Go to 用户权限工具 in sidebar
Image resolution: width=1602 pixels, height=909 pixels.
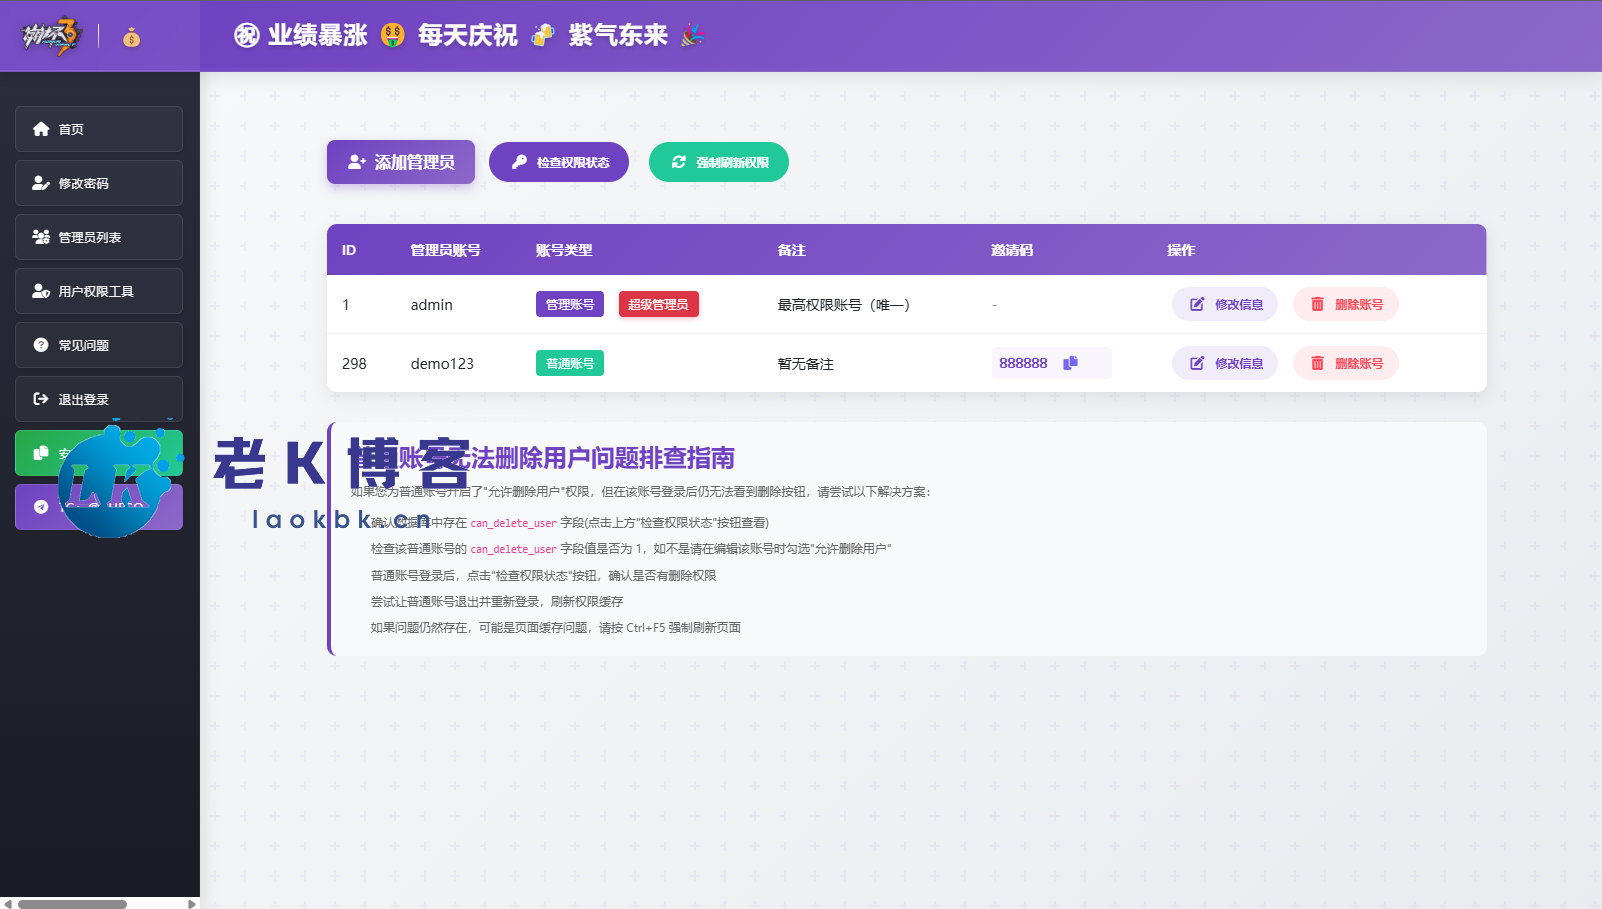[98, 291]
